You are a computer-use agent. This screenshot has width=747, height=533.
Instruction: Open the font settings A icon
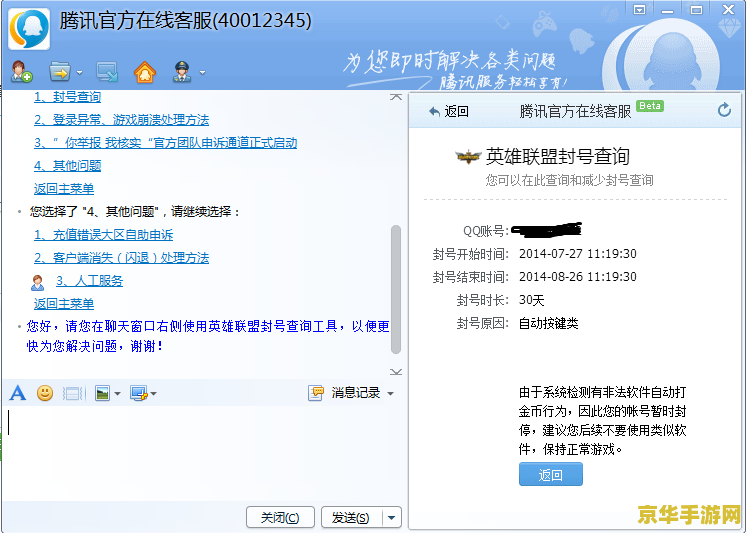(18, 393)
